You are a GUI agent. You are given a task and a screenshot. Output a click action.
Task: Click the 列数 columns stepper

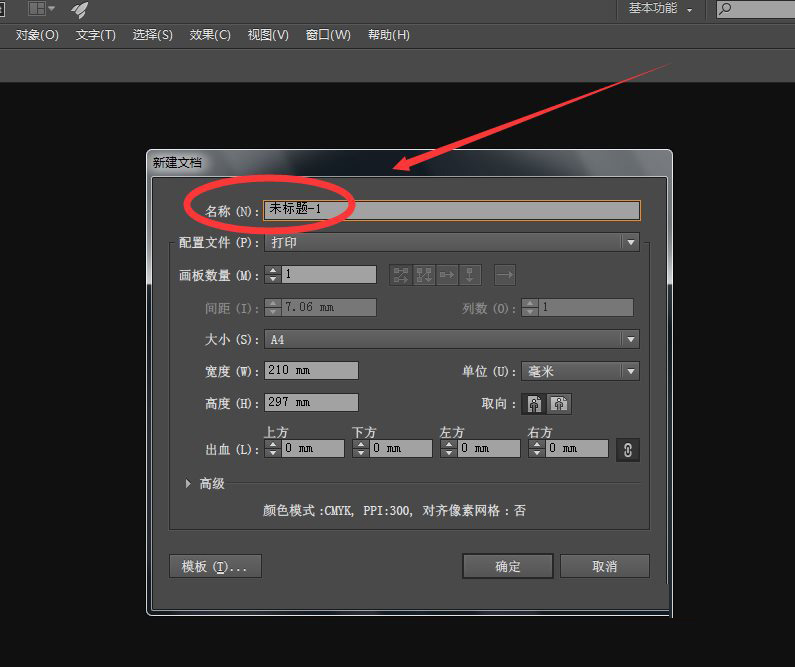click(530, 307)
